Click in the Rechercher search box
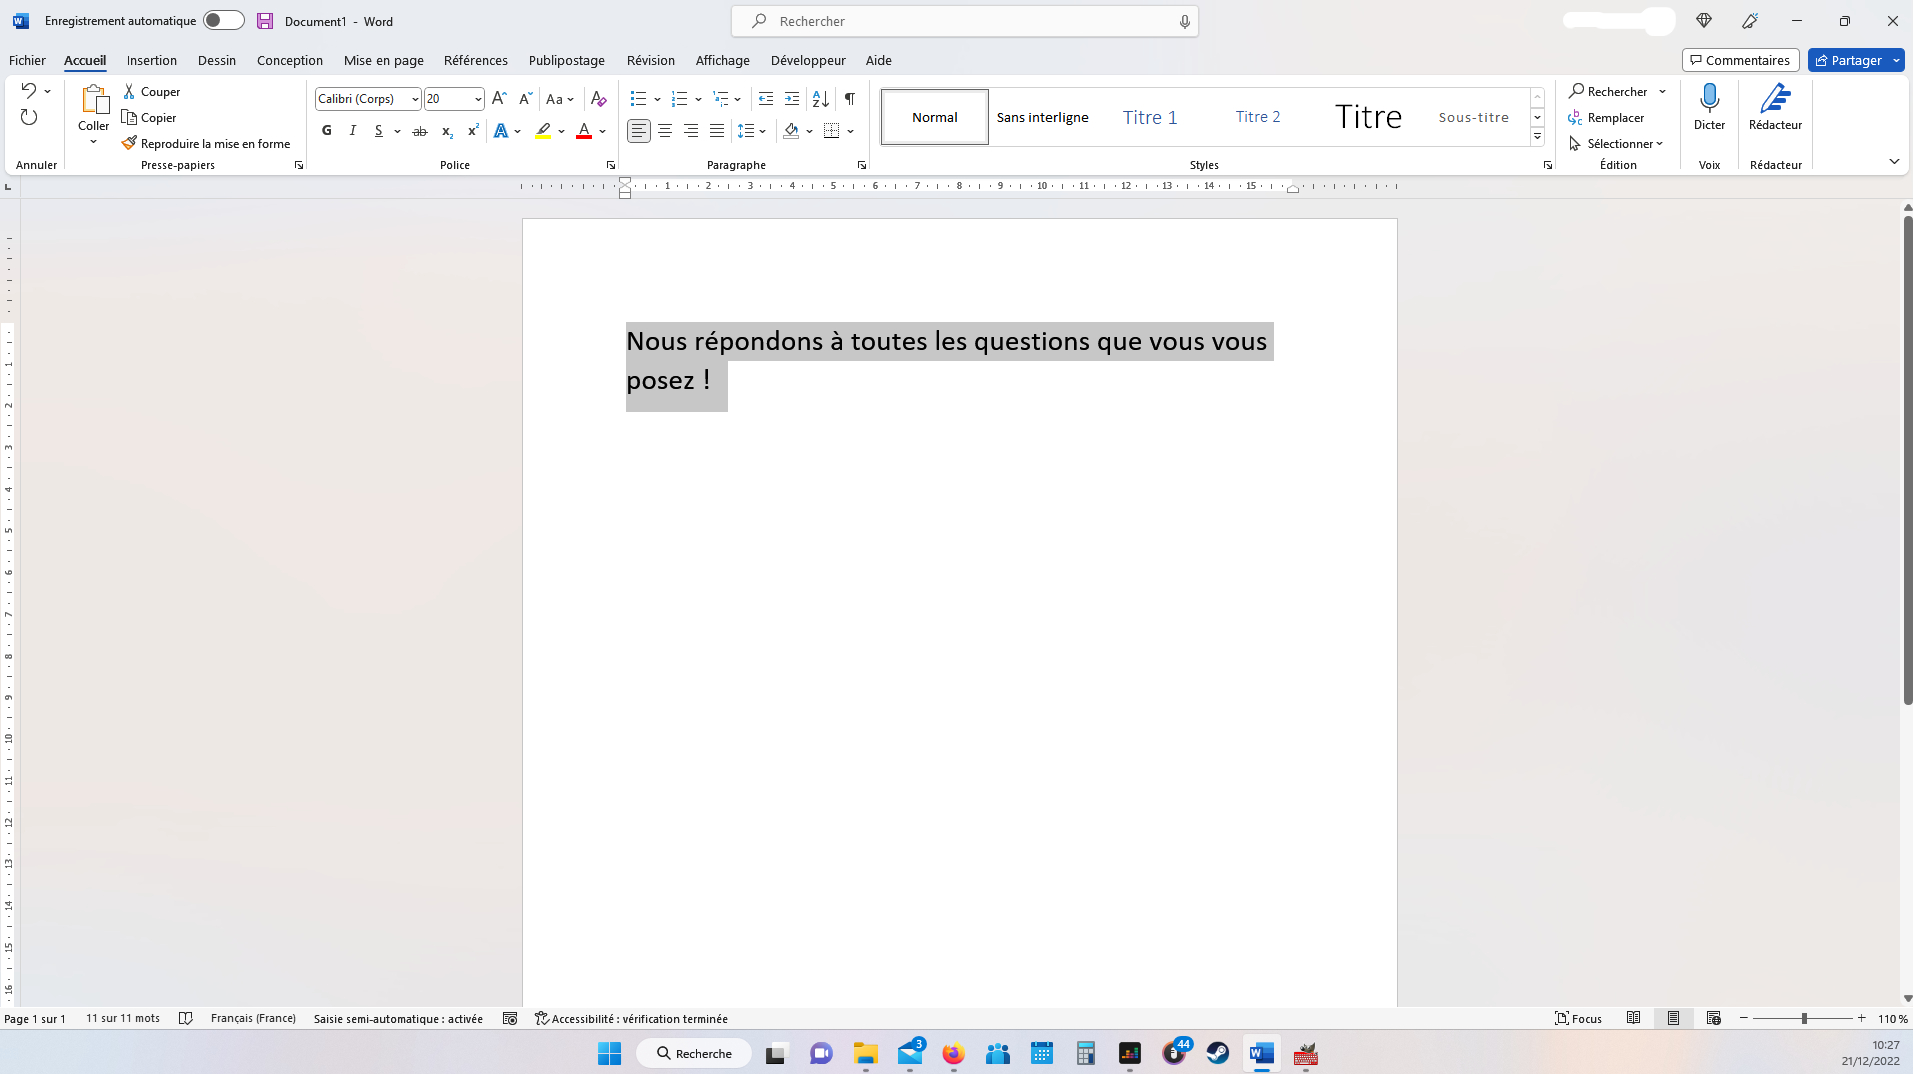Screen dimensions: 1913x1074 [x=965, y=21]
